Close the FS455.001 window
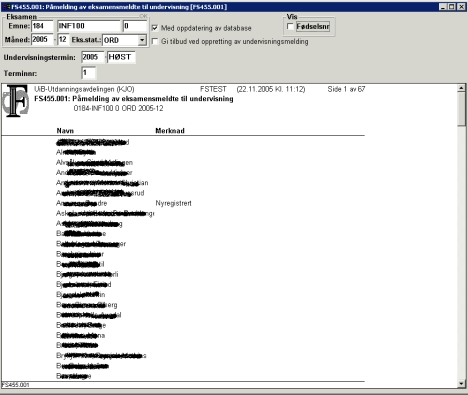Screen dimensions: 468x395 461,7
